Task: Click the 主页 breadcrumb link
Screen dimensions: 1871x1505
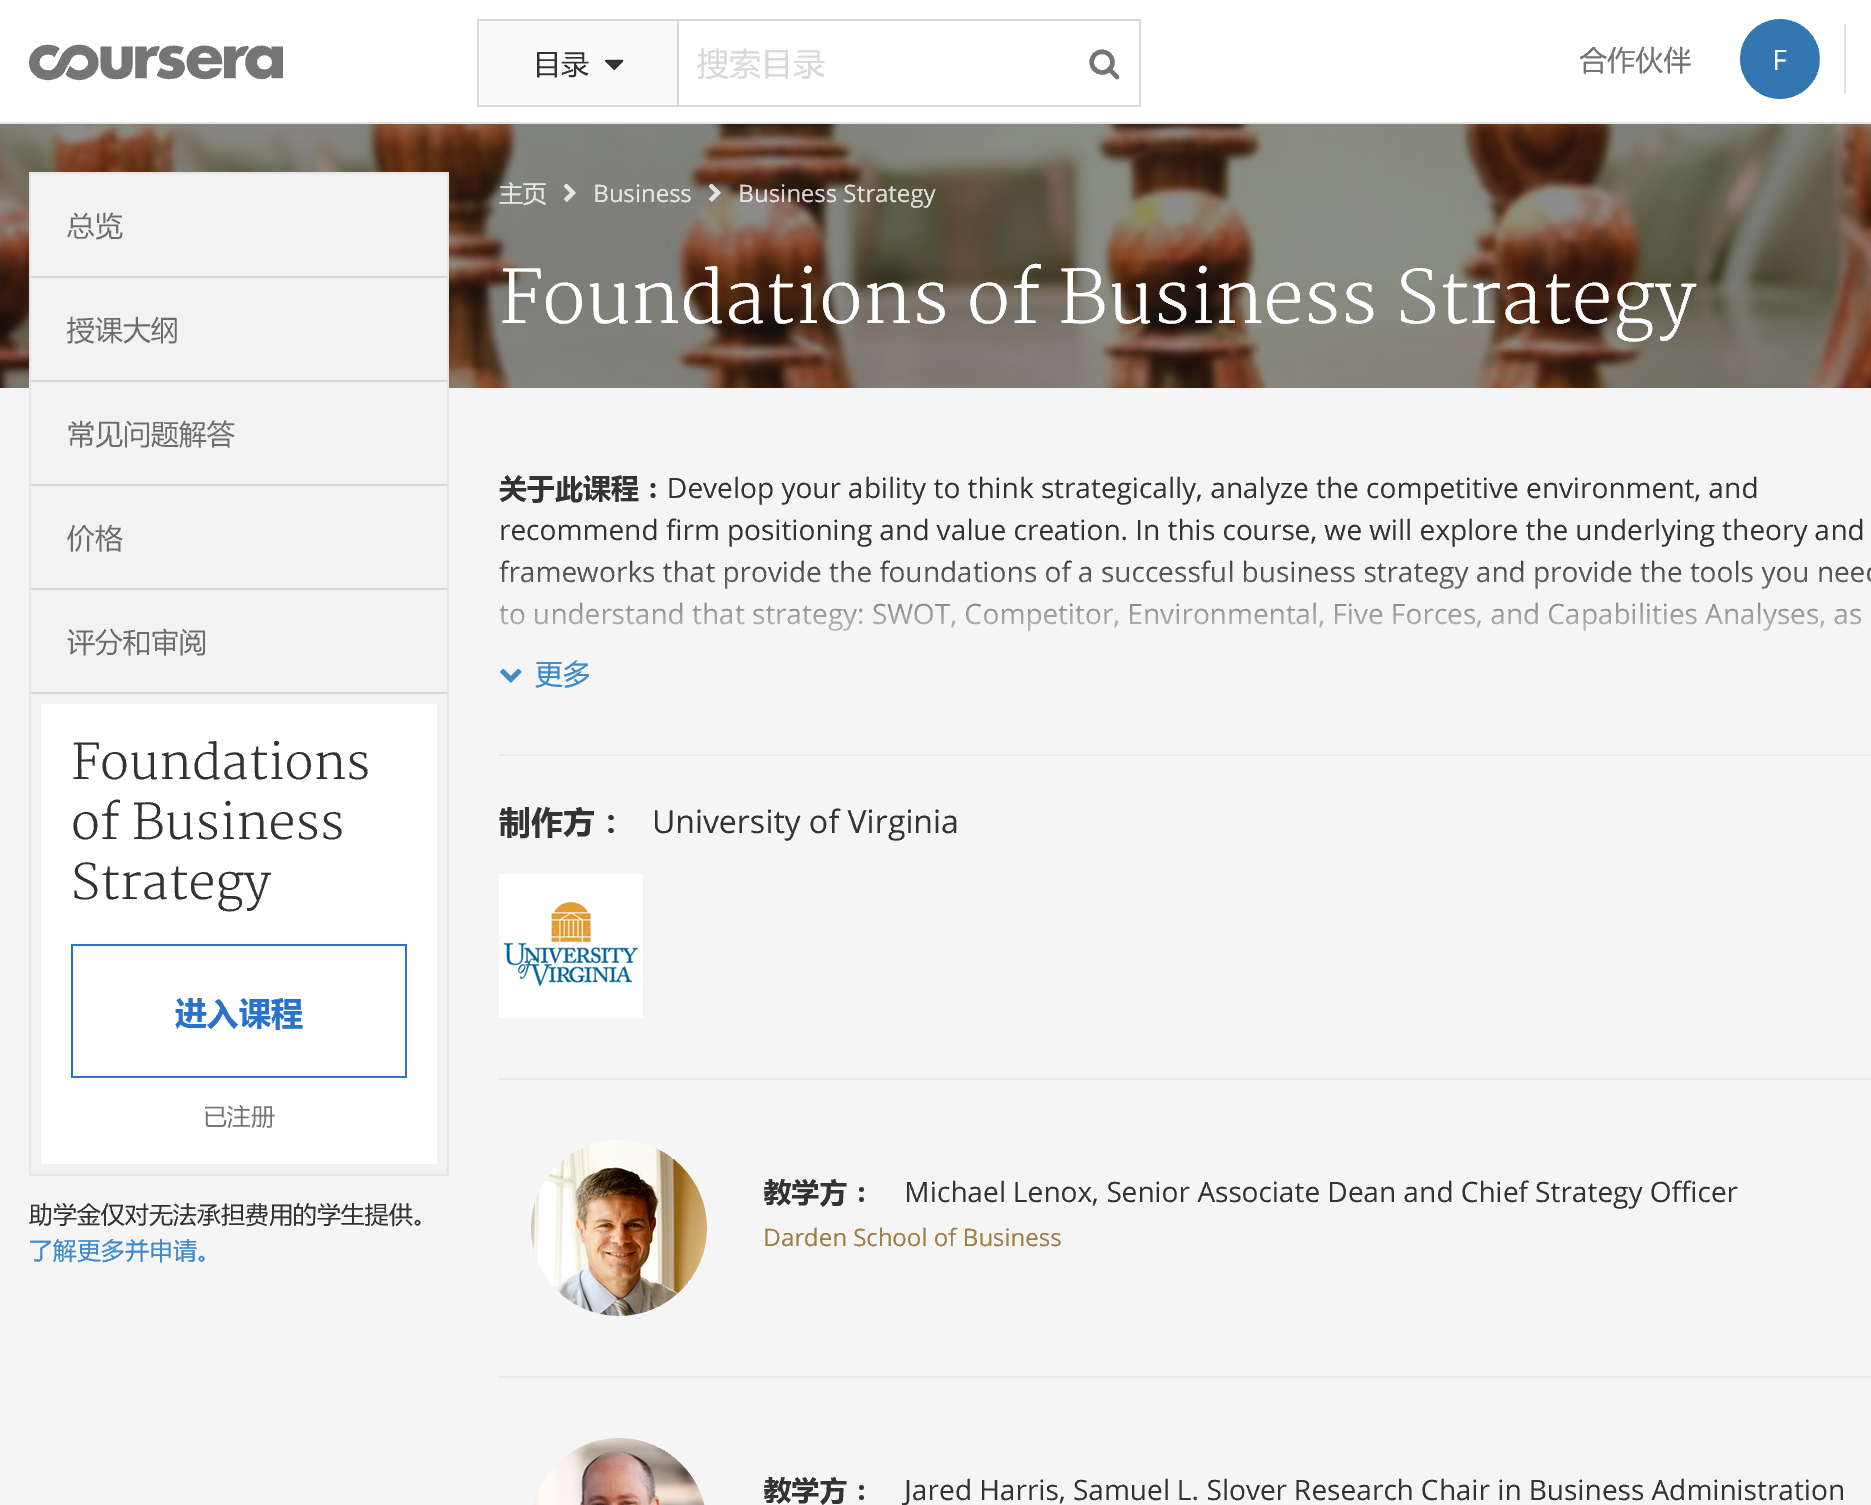Action: pyautogui.click(x=523, y=194)
